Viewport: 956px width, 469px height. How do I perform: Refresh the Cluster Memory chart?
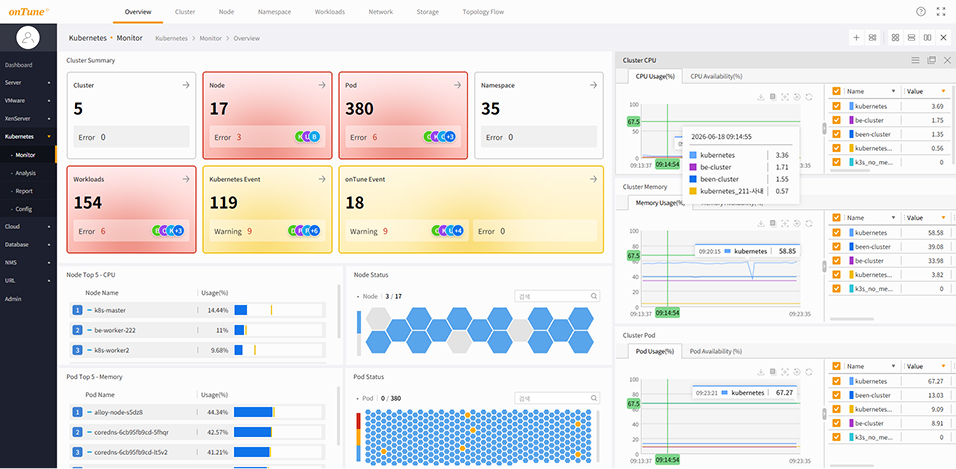pos(808,223)
